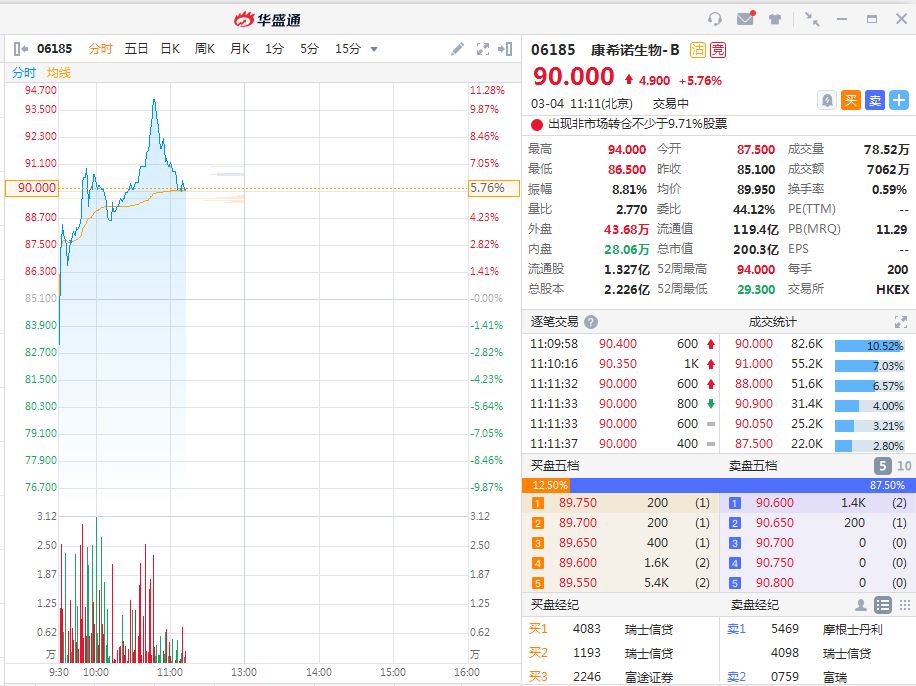
Task: Open the 成交统计 trade statistics tab
Action: (x=772, y=322)
